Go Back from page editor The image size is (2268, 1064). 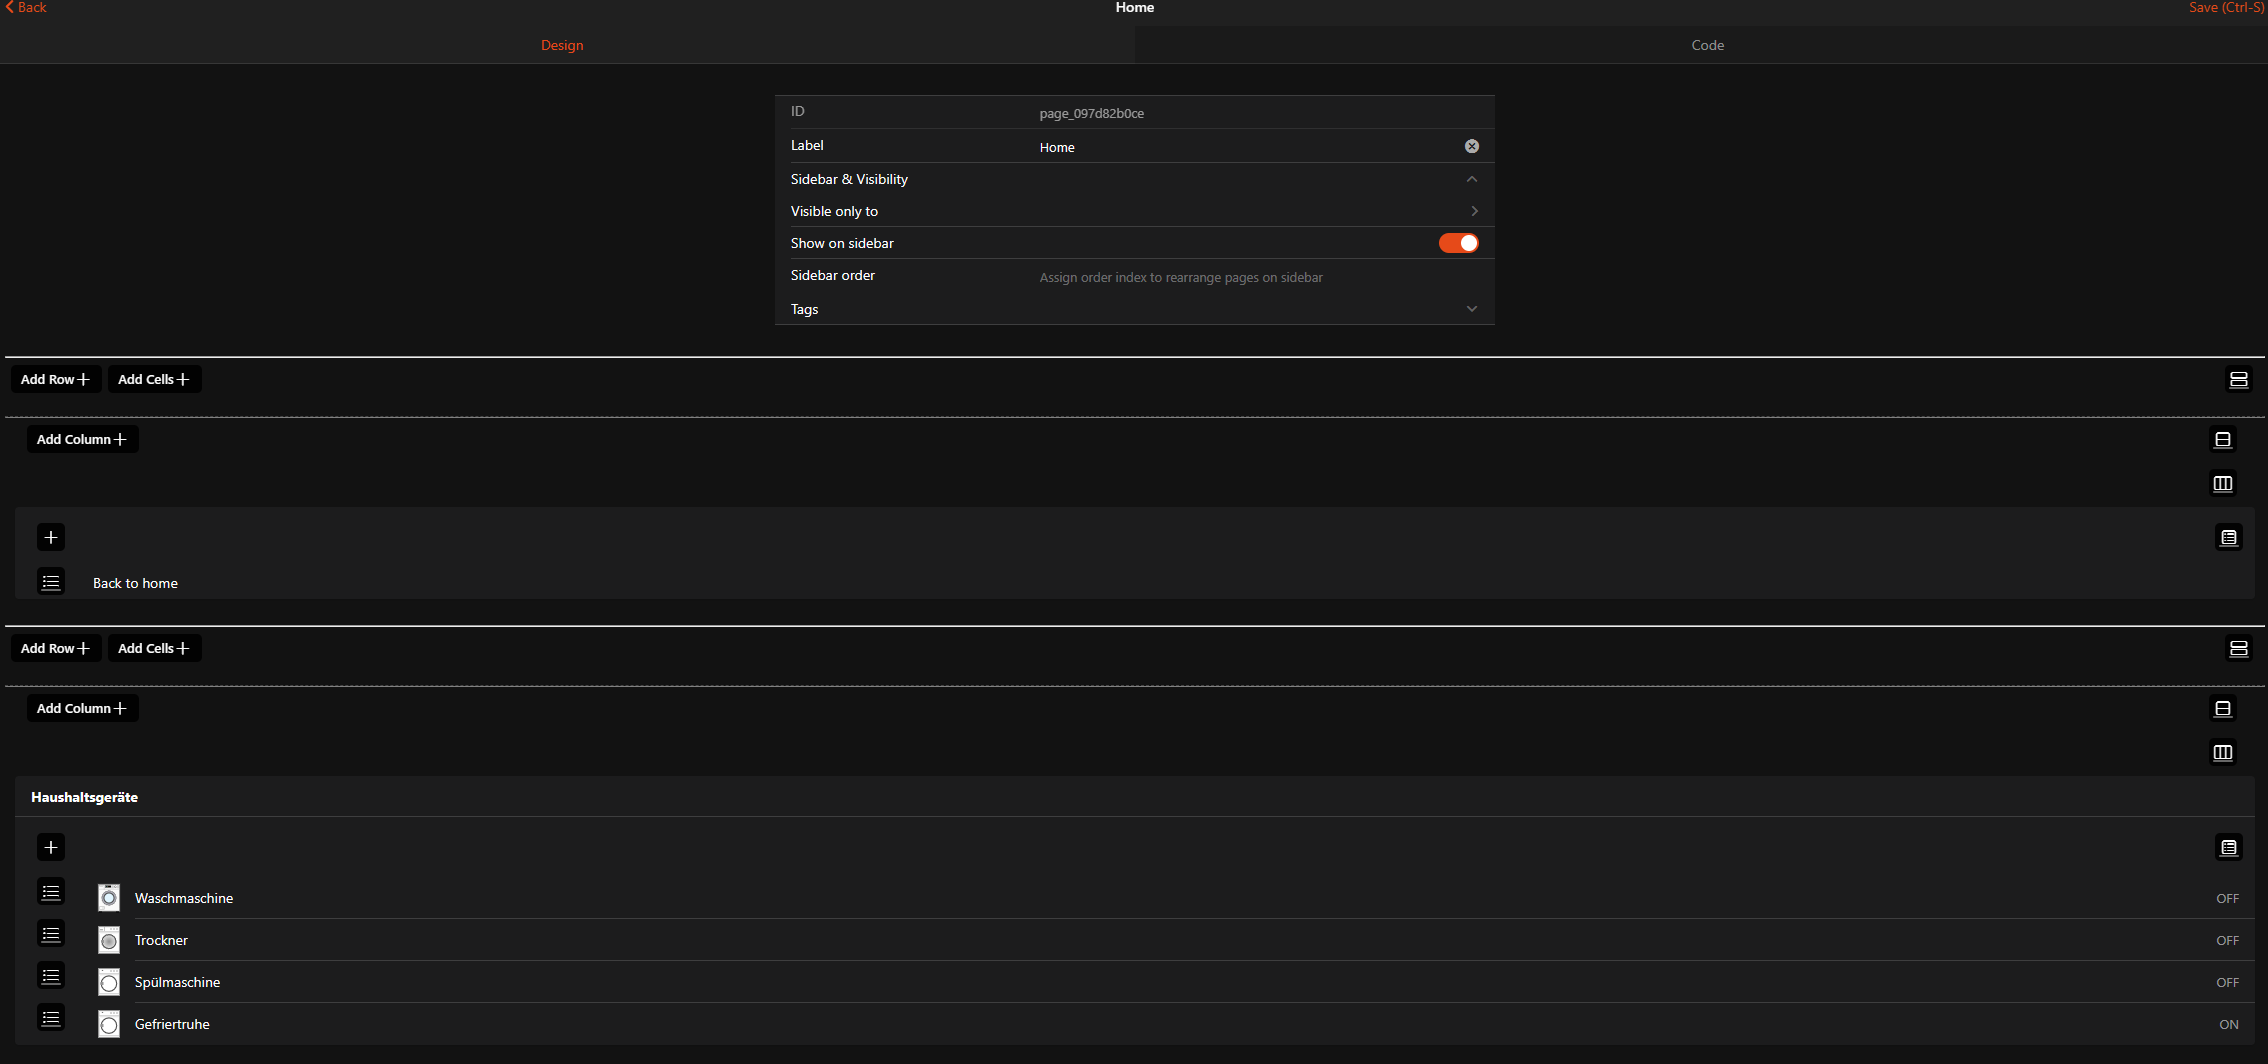26,7
